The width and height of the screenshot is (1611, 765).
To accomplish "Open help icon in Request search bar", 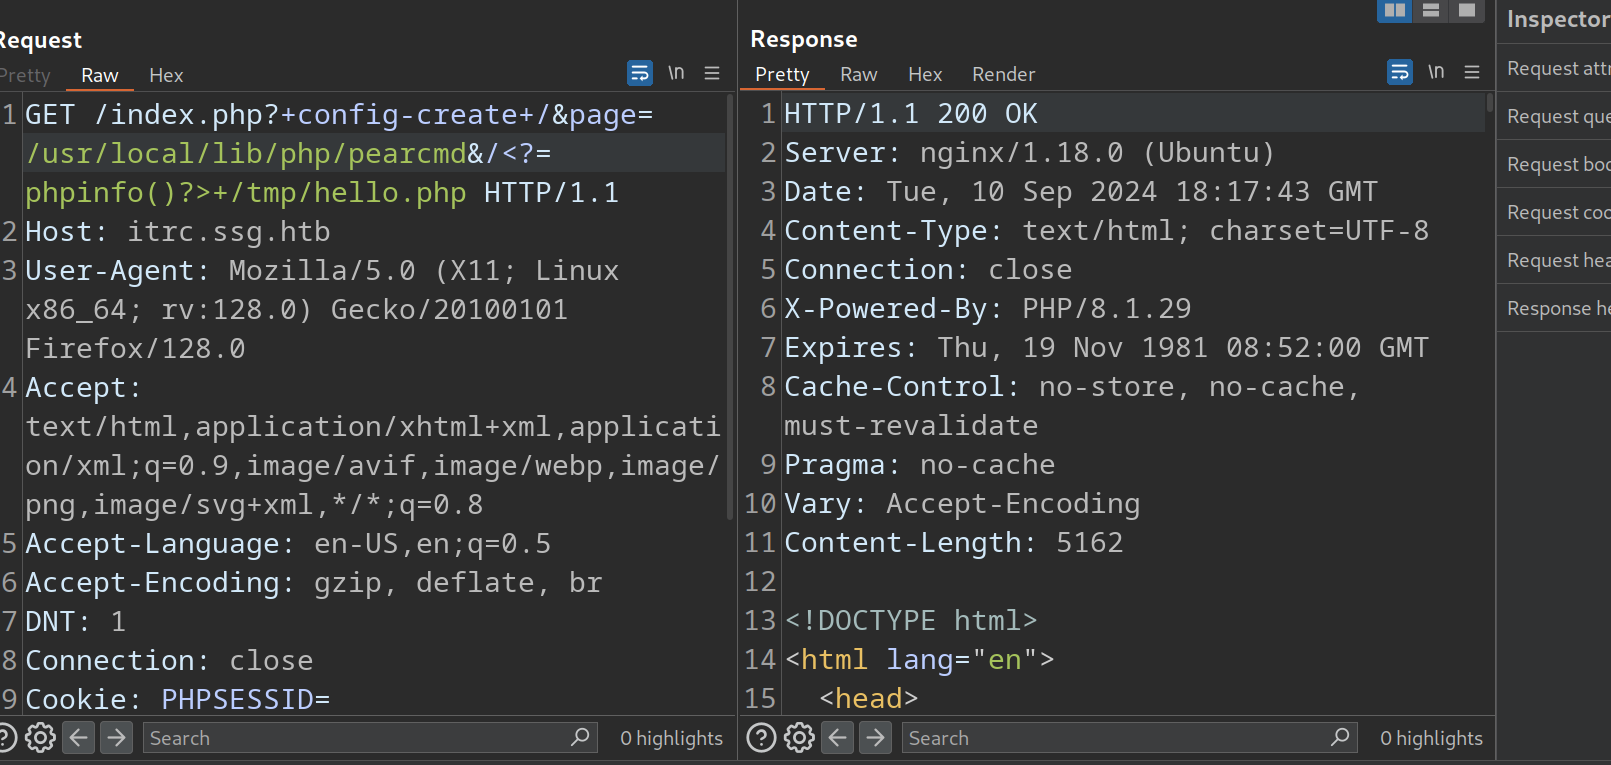I will tap(6, 738).
